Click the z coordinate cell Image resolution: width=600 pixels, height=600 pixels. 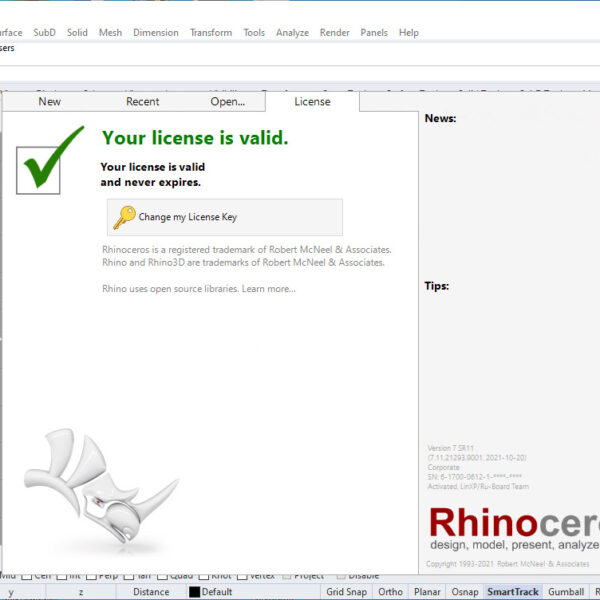click(x=81, y=592)
